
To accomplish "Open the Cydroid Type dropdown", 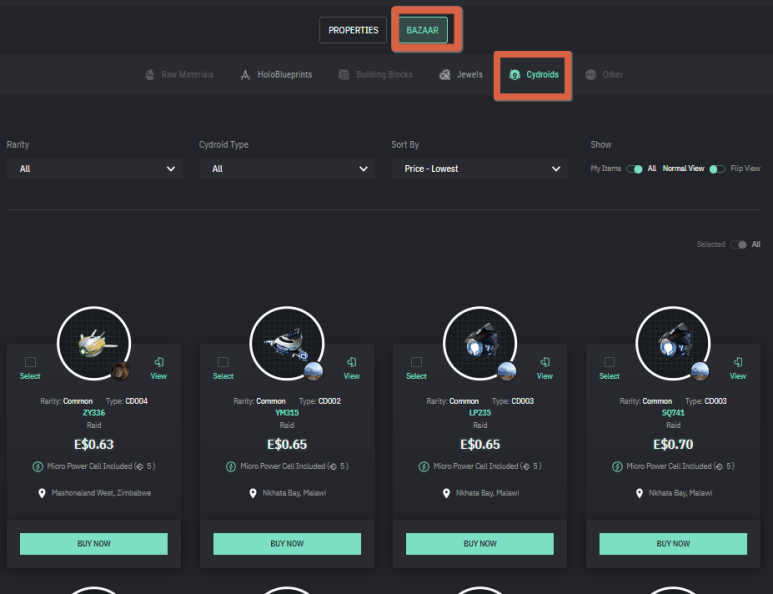I will tap(287, 169).
